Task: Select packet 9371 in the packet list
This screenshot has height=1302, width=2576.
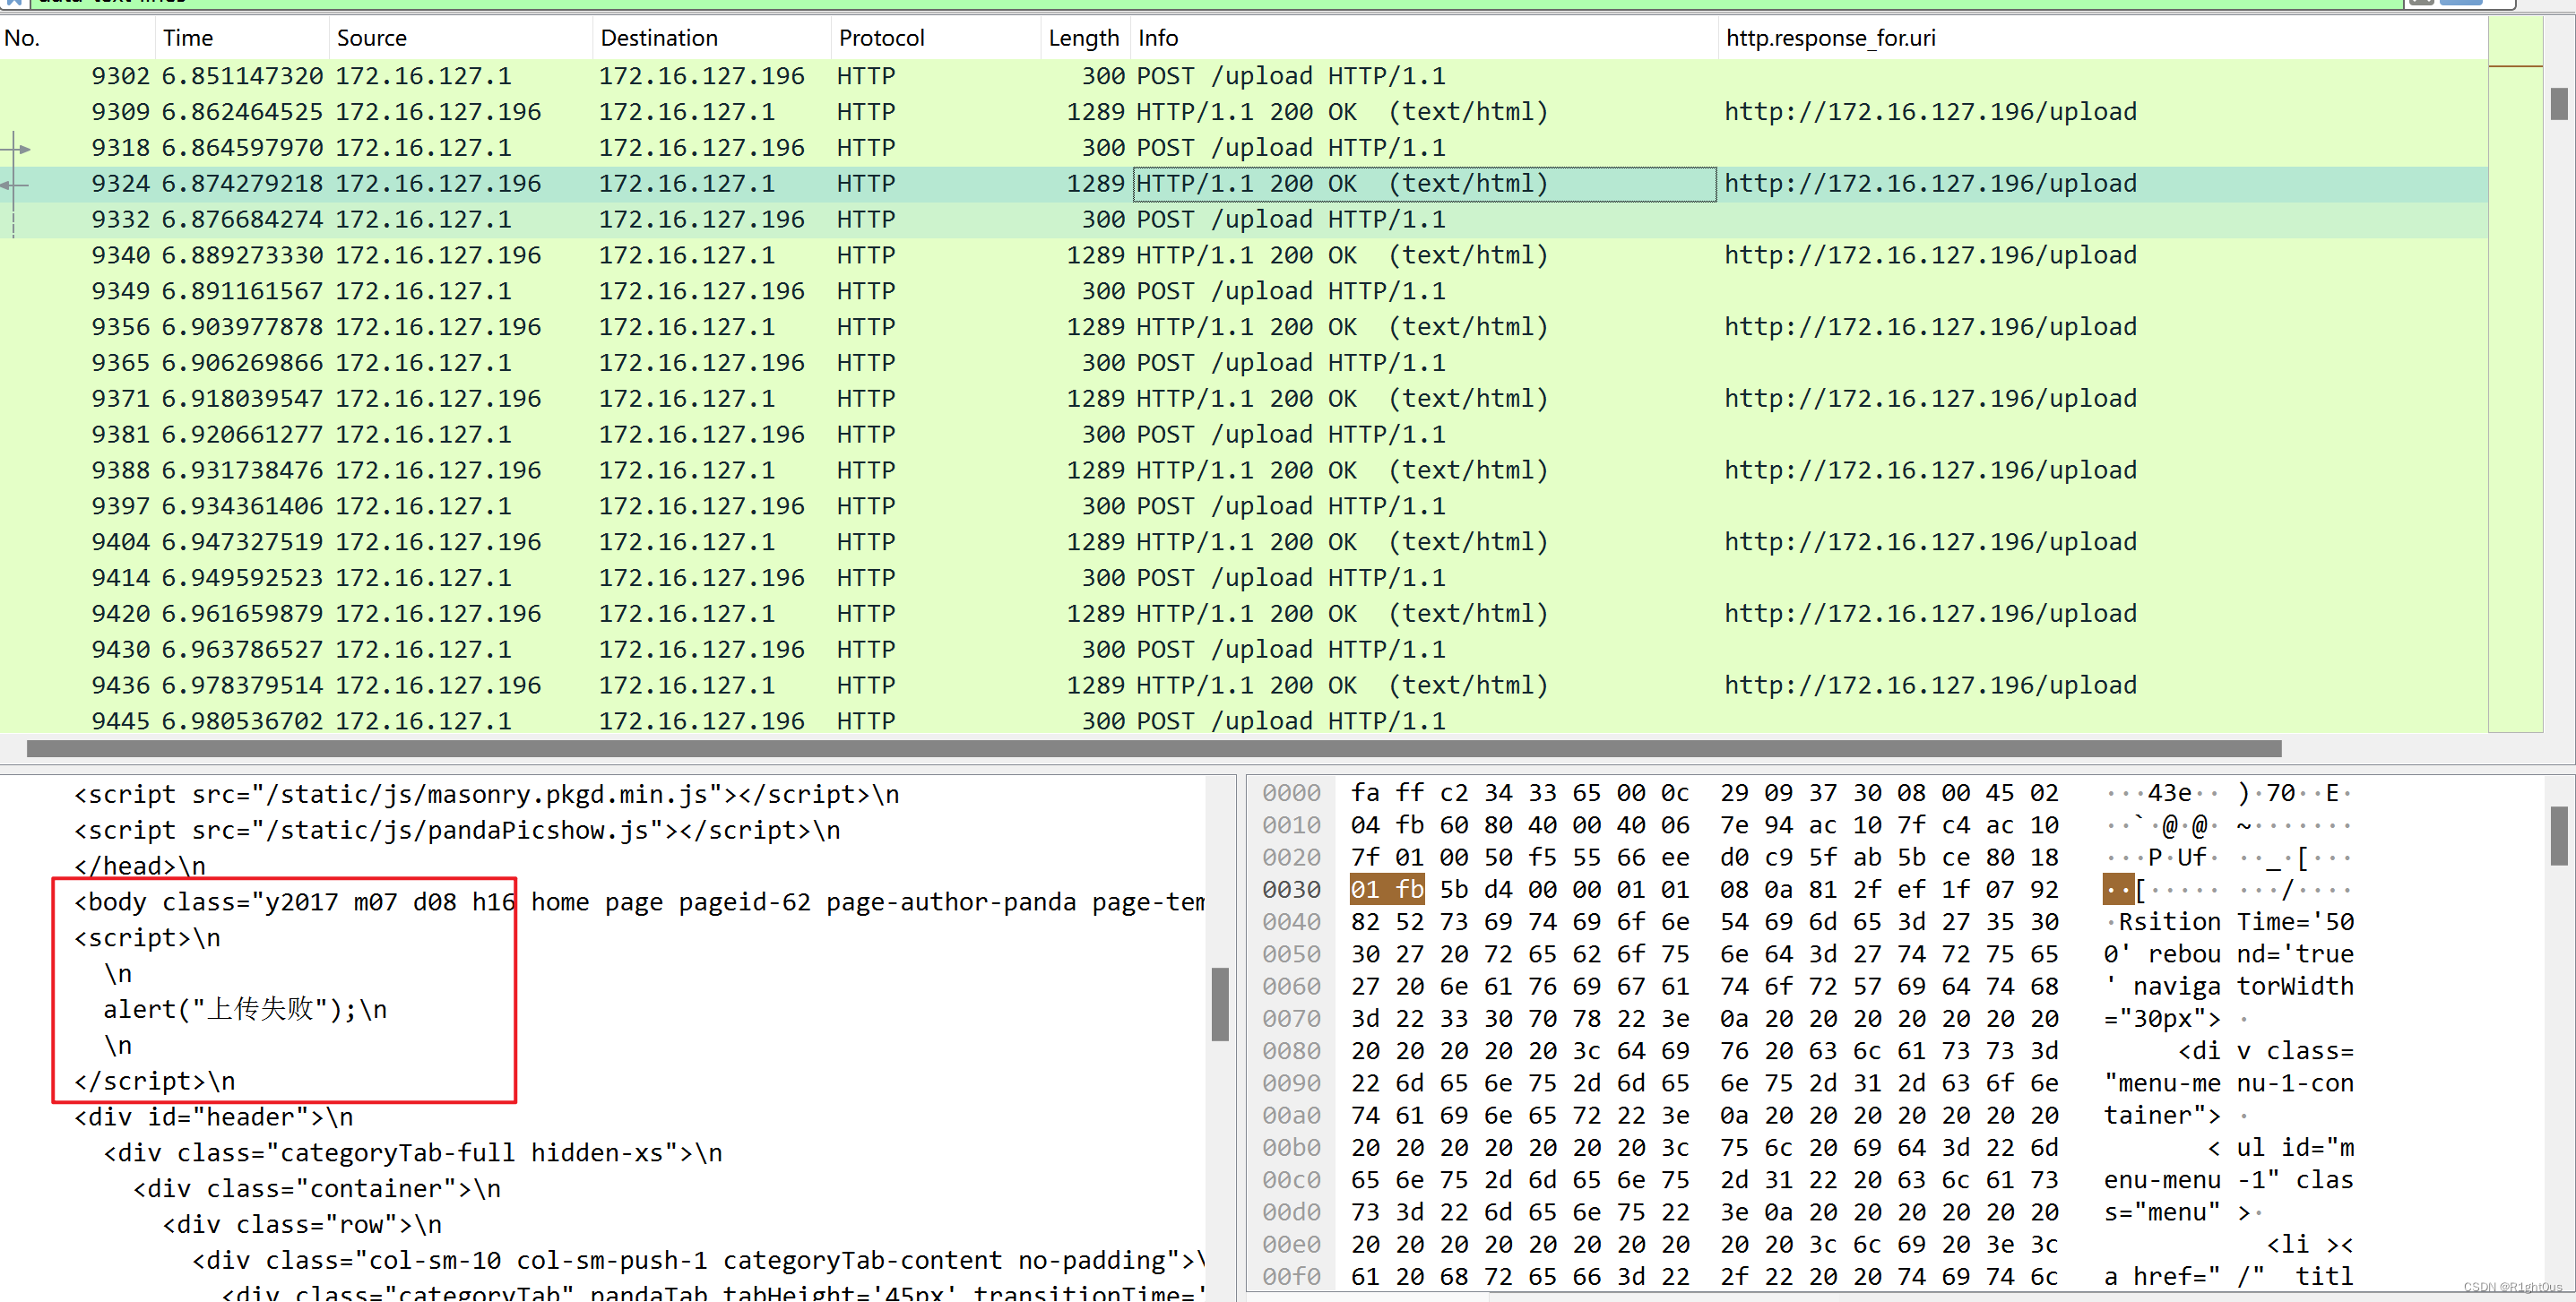Action: (1243, 399)
